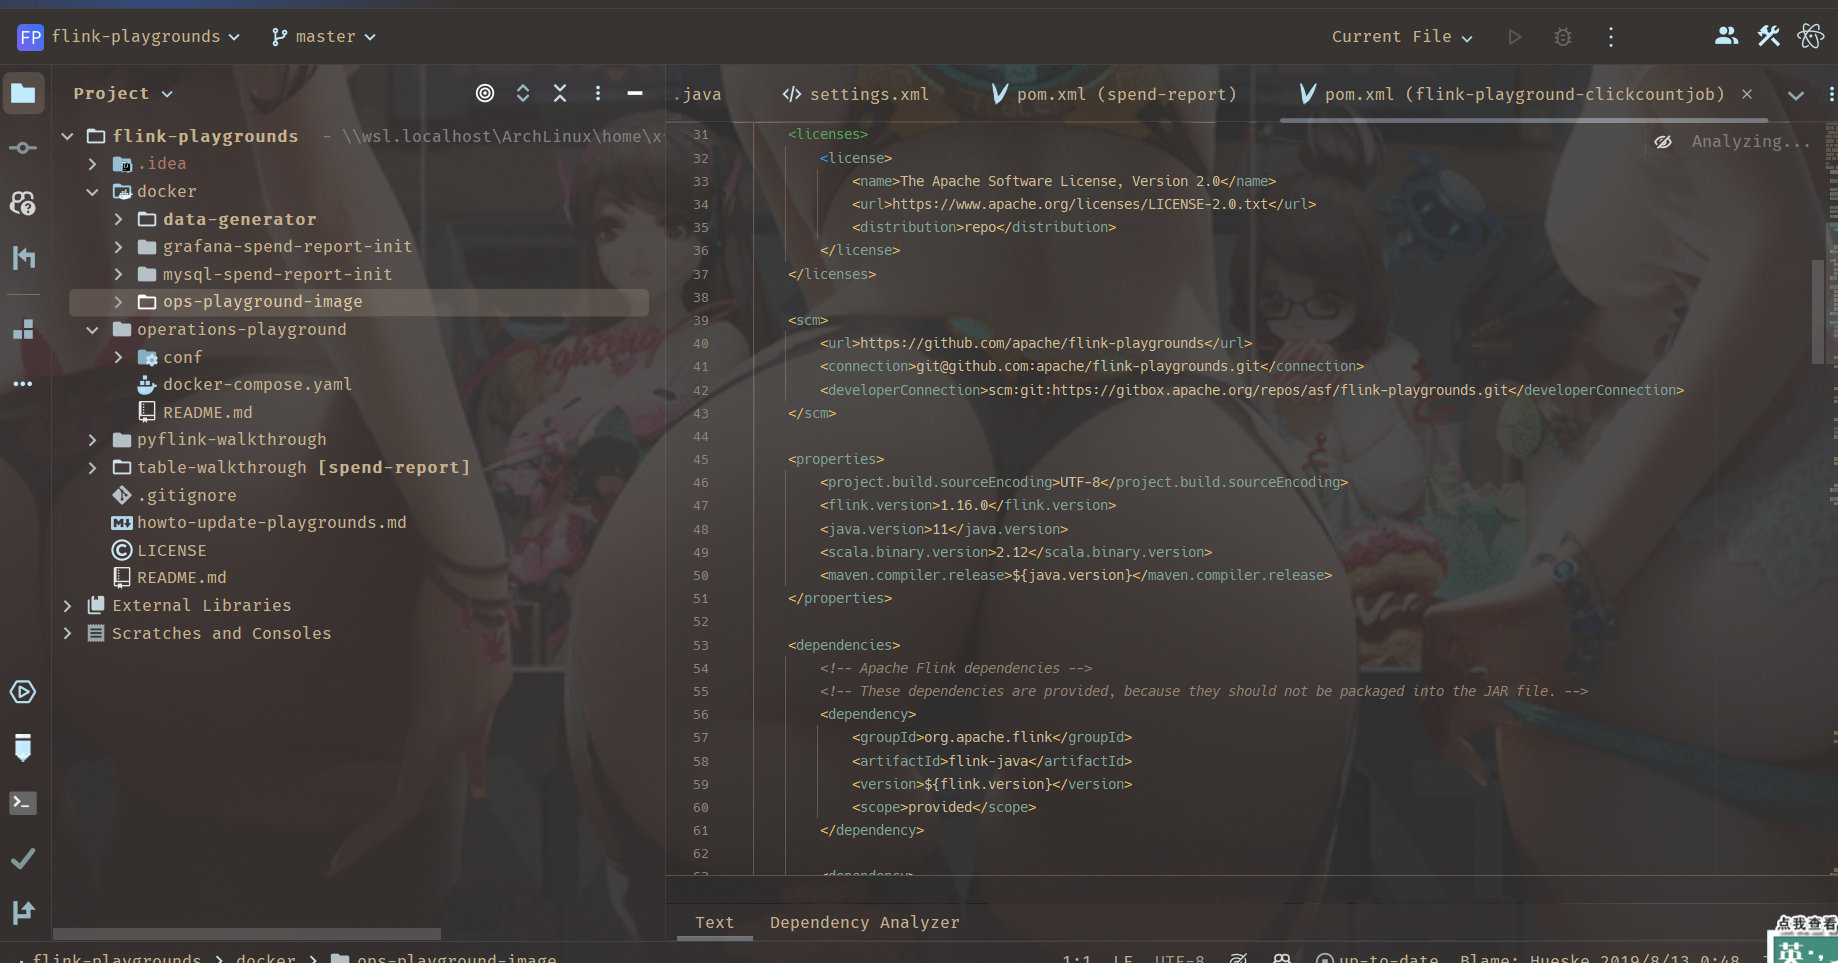Toggle the code analysis eye icon
The width and height of the screenshot is (1838, 963).
pyautogui.click(x=1663, y=142)
